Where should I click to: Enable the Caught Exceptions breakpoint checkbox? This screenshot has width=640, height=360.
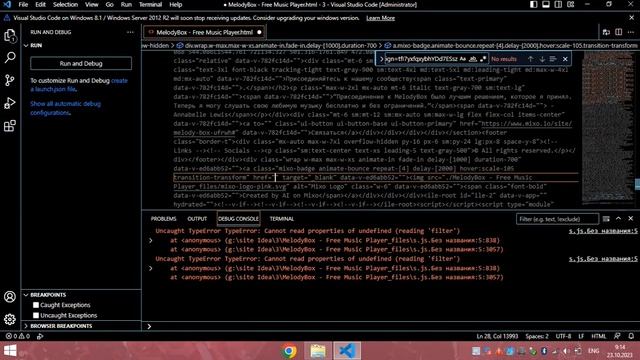tap(36, 305)
